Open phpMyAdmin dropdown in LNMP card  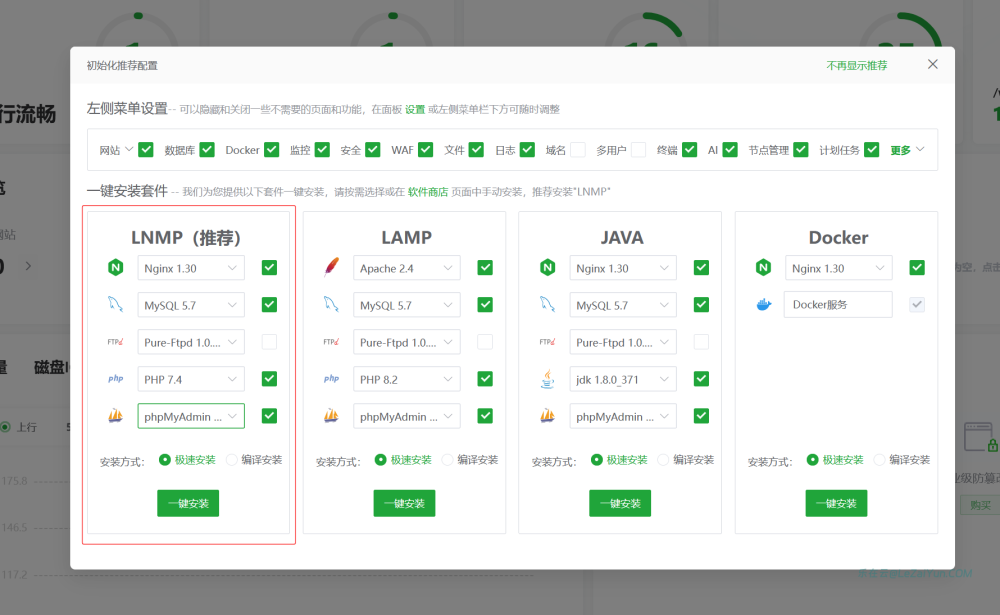pos(191,417)
